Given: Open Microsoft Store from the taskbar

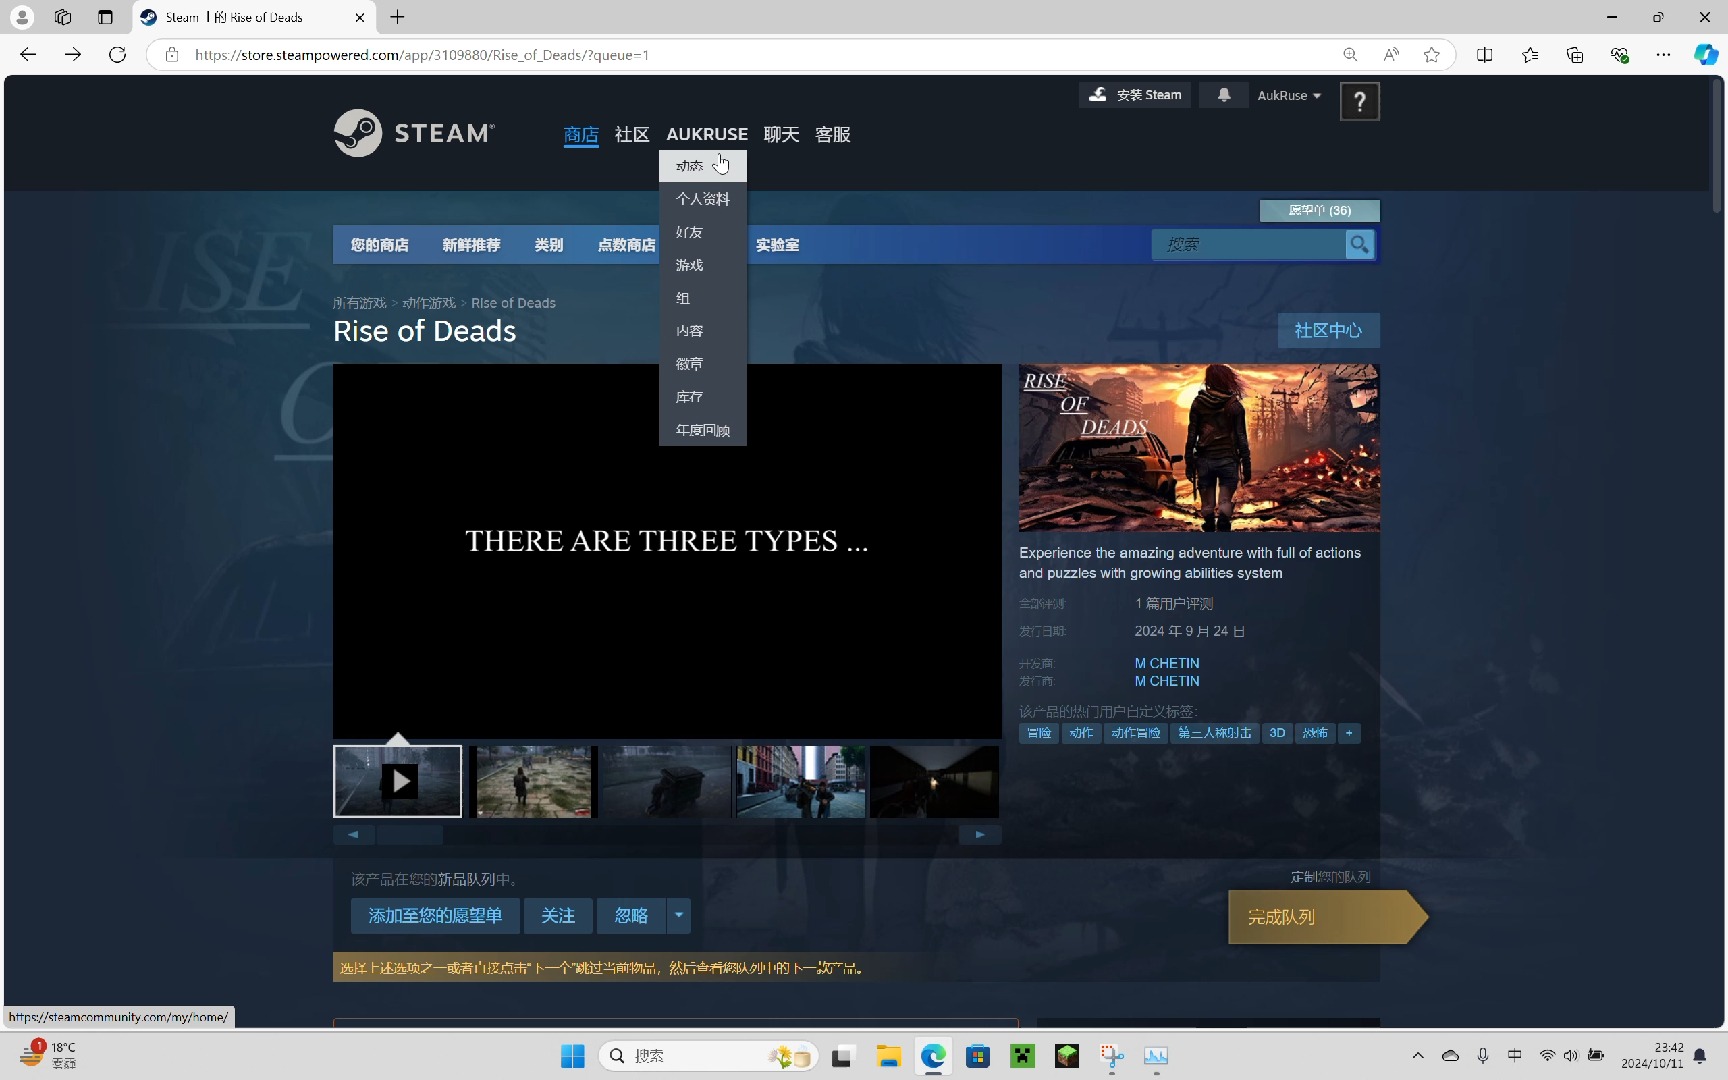Looking at the screenshot, I should 977,1056.
